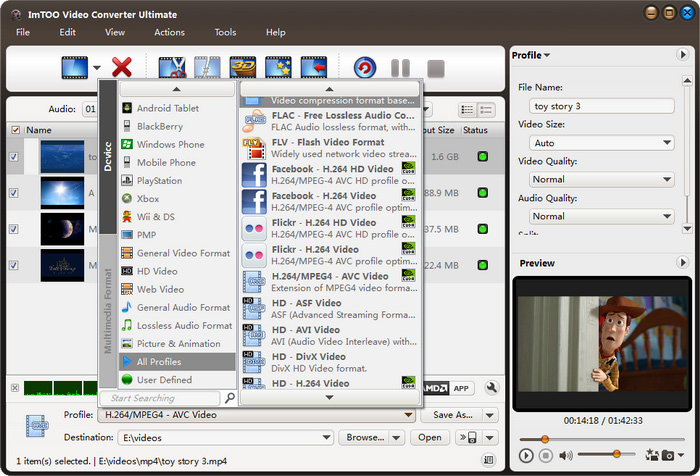The image size is (700, 476).
Task: Click the Open destination button
Action: [x=429, y=438]
